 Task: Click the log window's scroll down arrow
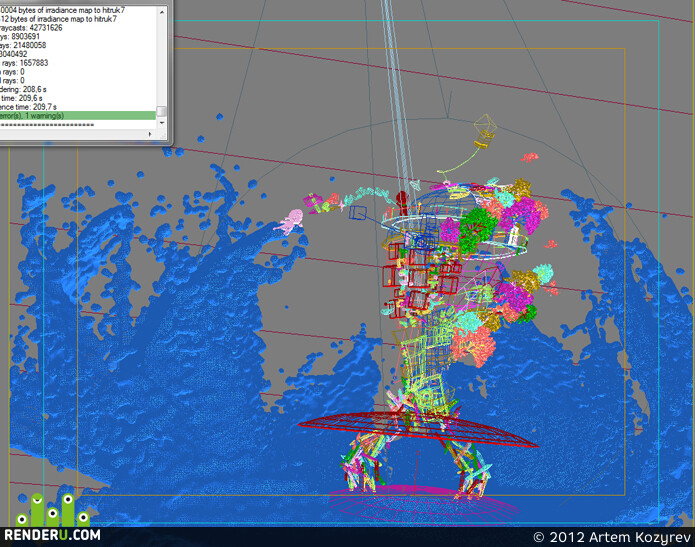[x=162, y=123]
